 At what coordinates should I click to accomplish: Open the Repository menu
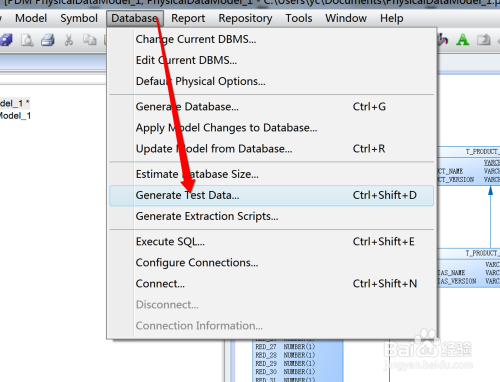[x=245, y=18]
